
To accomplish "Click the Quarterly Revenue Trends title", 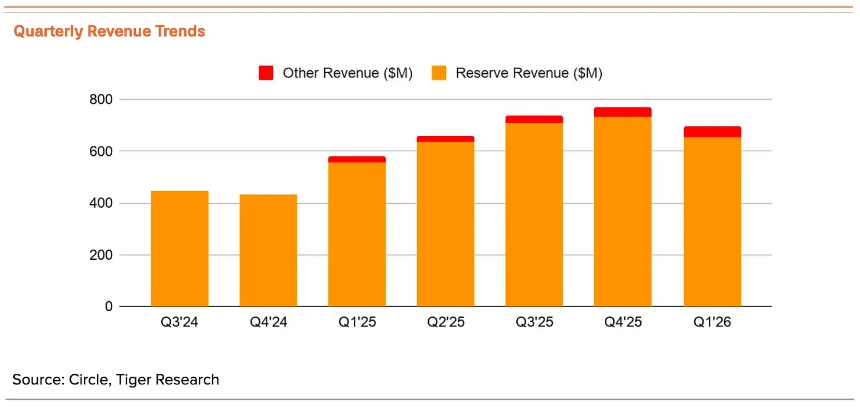I will [x=109, y=32].
